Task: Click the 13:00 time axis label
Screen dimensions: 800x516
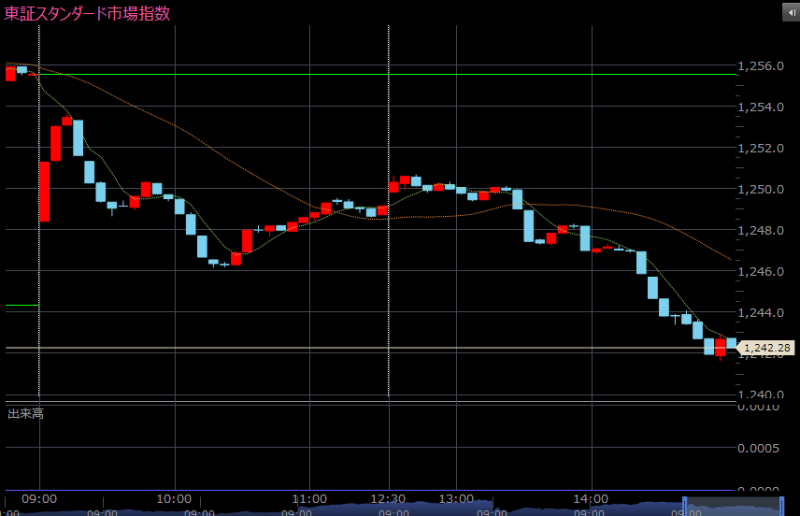Action: 456,499
